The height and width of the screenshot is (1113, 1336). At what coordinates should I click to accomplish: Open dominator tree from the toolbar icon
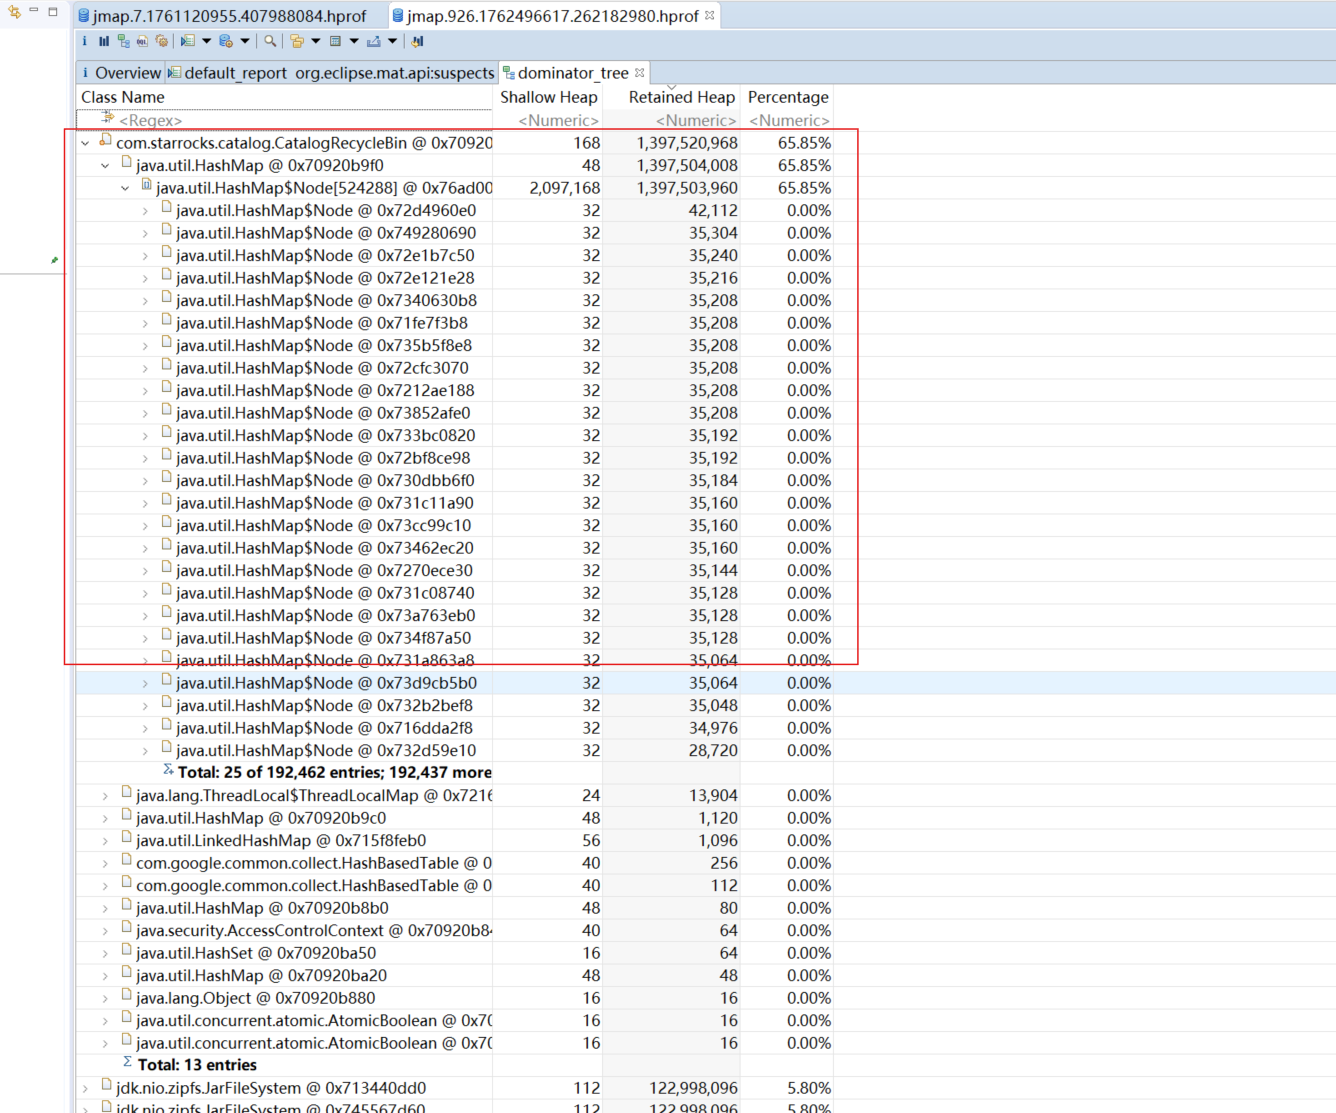pos(123,41)
